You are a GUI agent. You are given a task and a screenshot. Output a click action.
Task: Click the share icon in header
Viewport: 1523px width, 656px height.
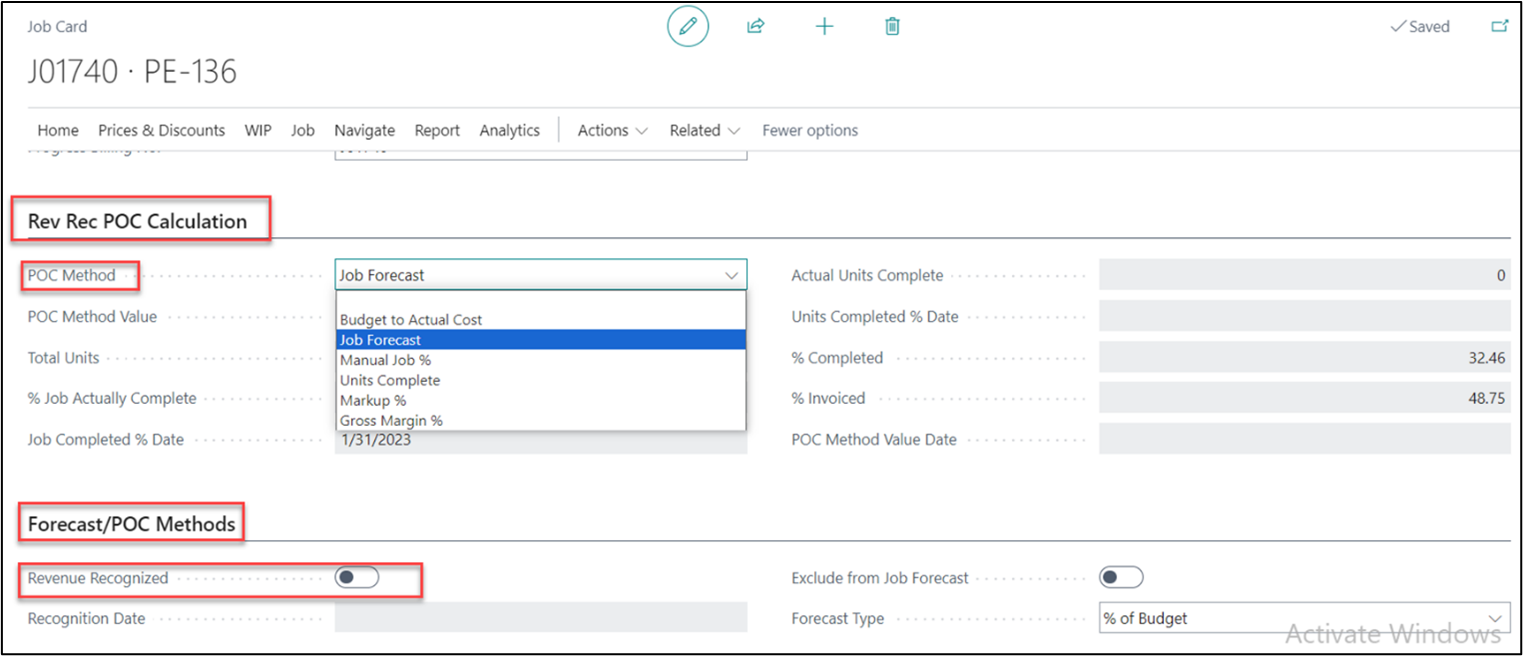pos(756,27)
